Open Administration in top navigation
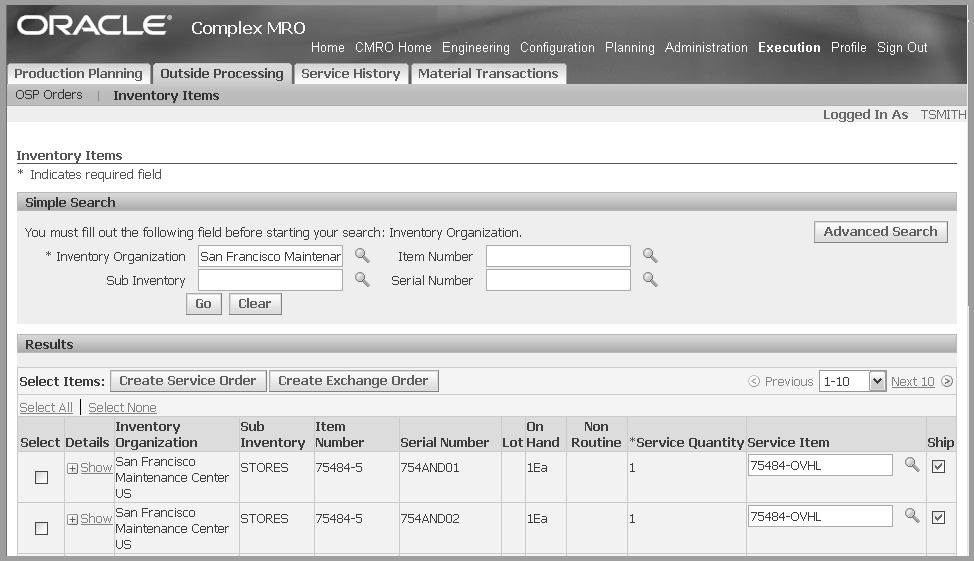Image resolution: width=974 pixels, height=561 pixels. point(706,47)
